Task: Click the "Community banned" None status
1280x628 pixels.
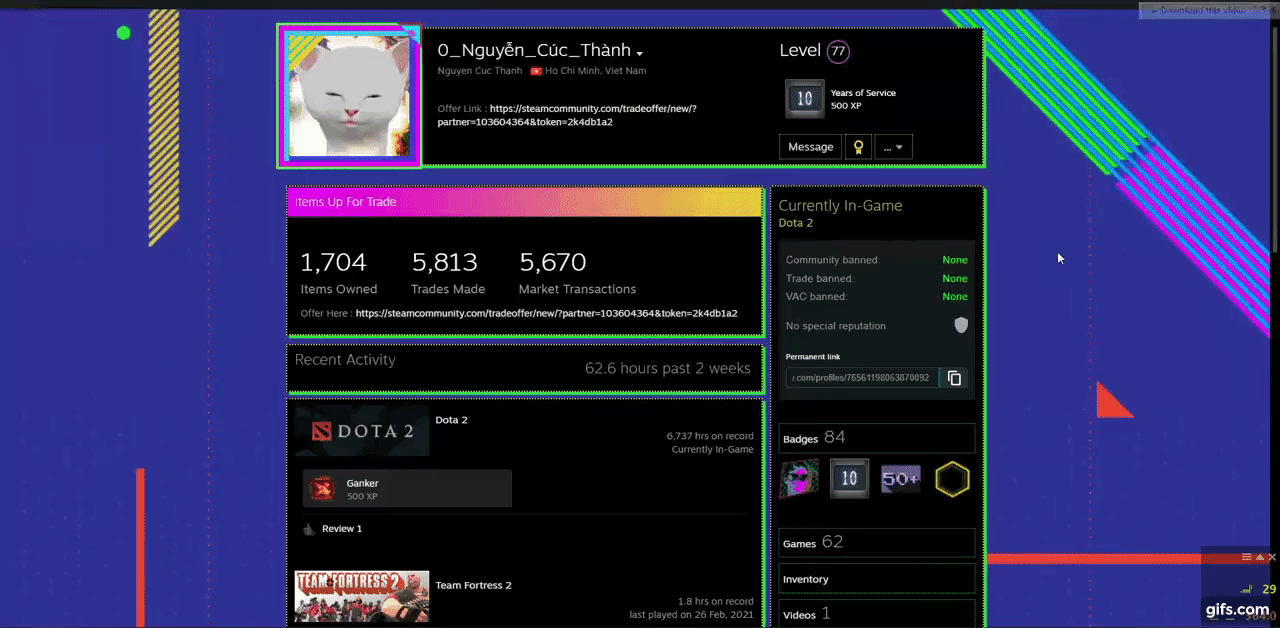Action: click(955, 260)
